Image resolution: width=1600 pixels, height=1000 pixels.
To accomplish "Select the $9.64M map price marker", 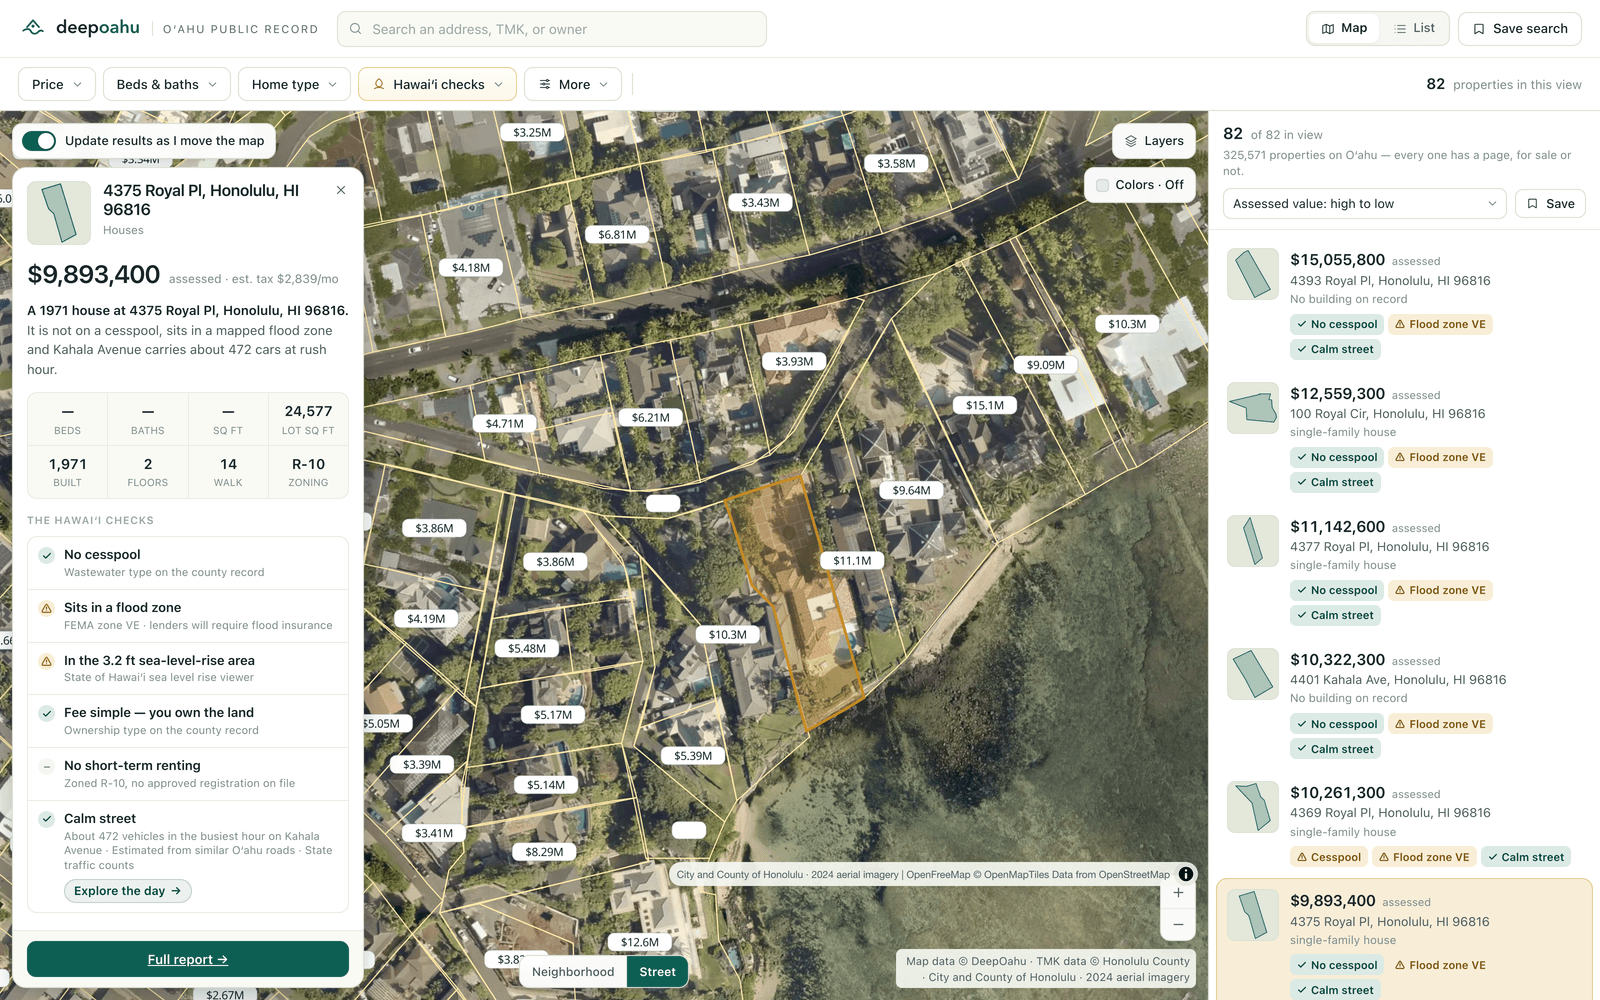I will (x=911, y=490).
